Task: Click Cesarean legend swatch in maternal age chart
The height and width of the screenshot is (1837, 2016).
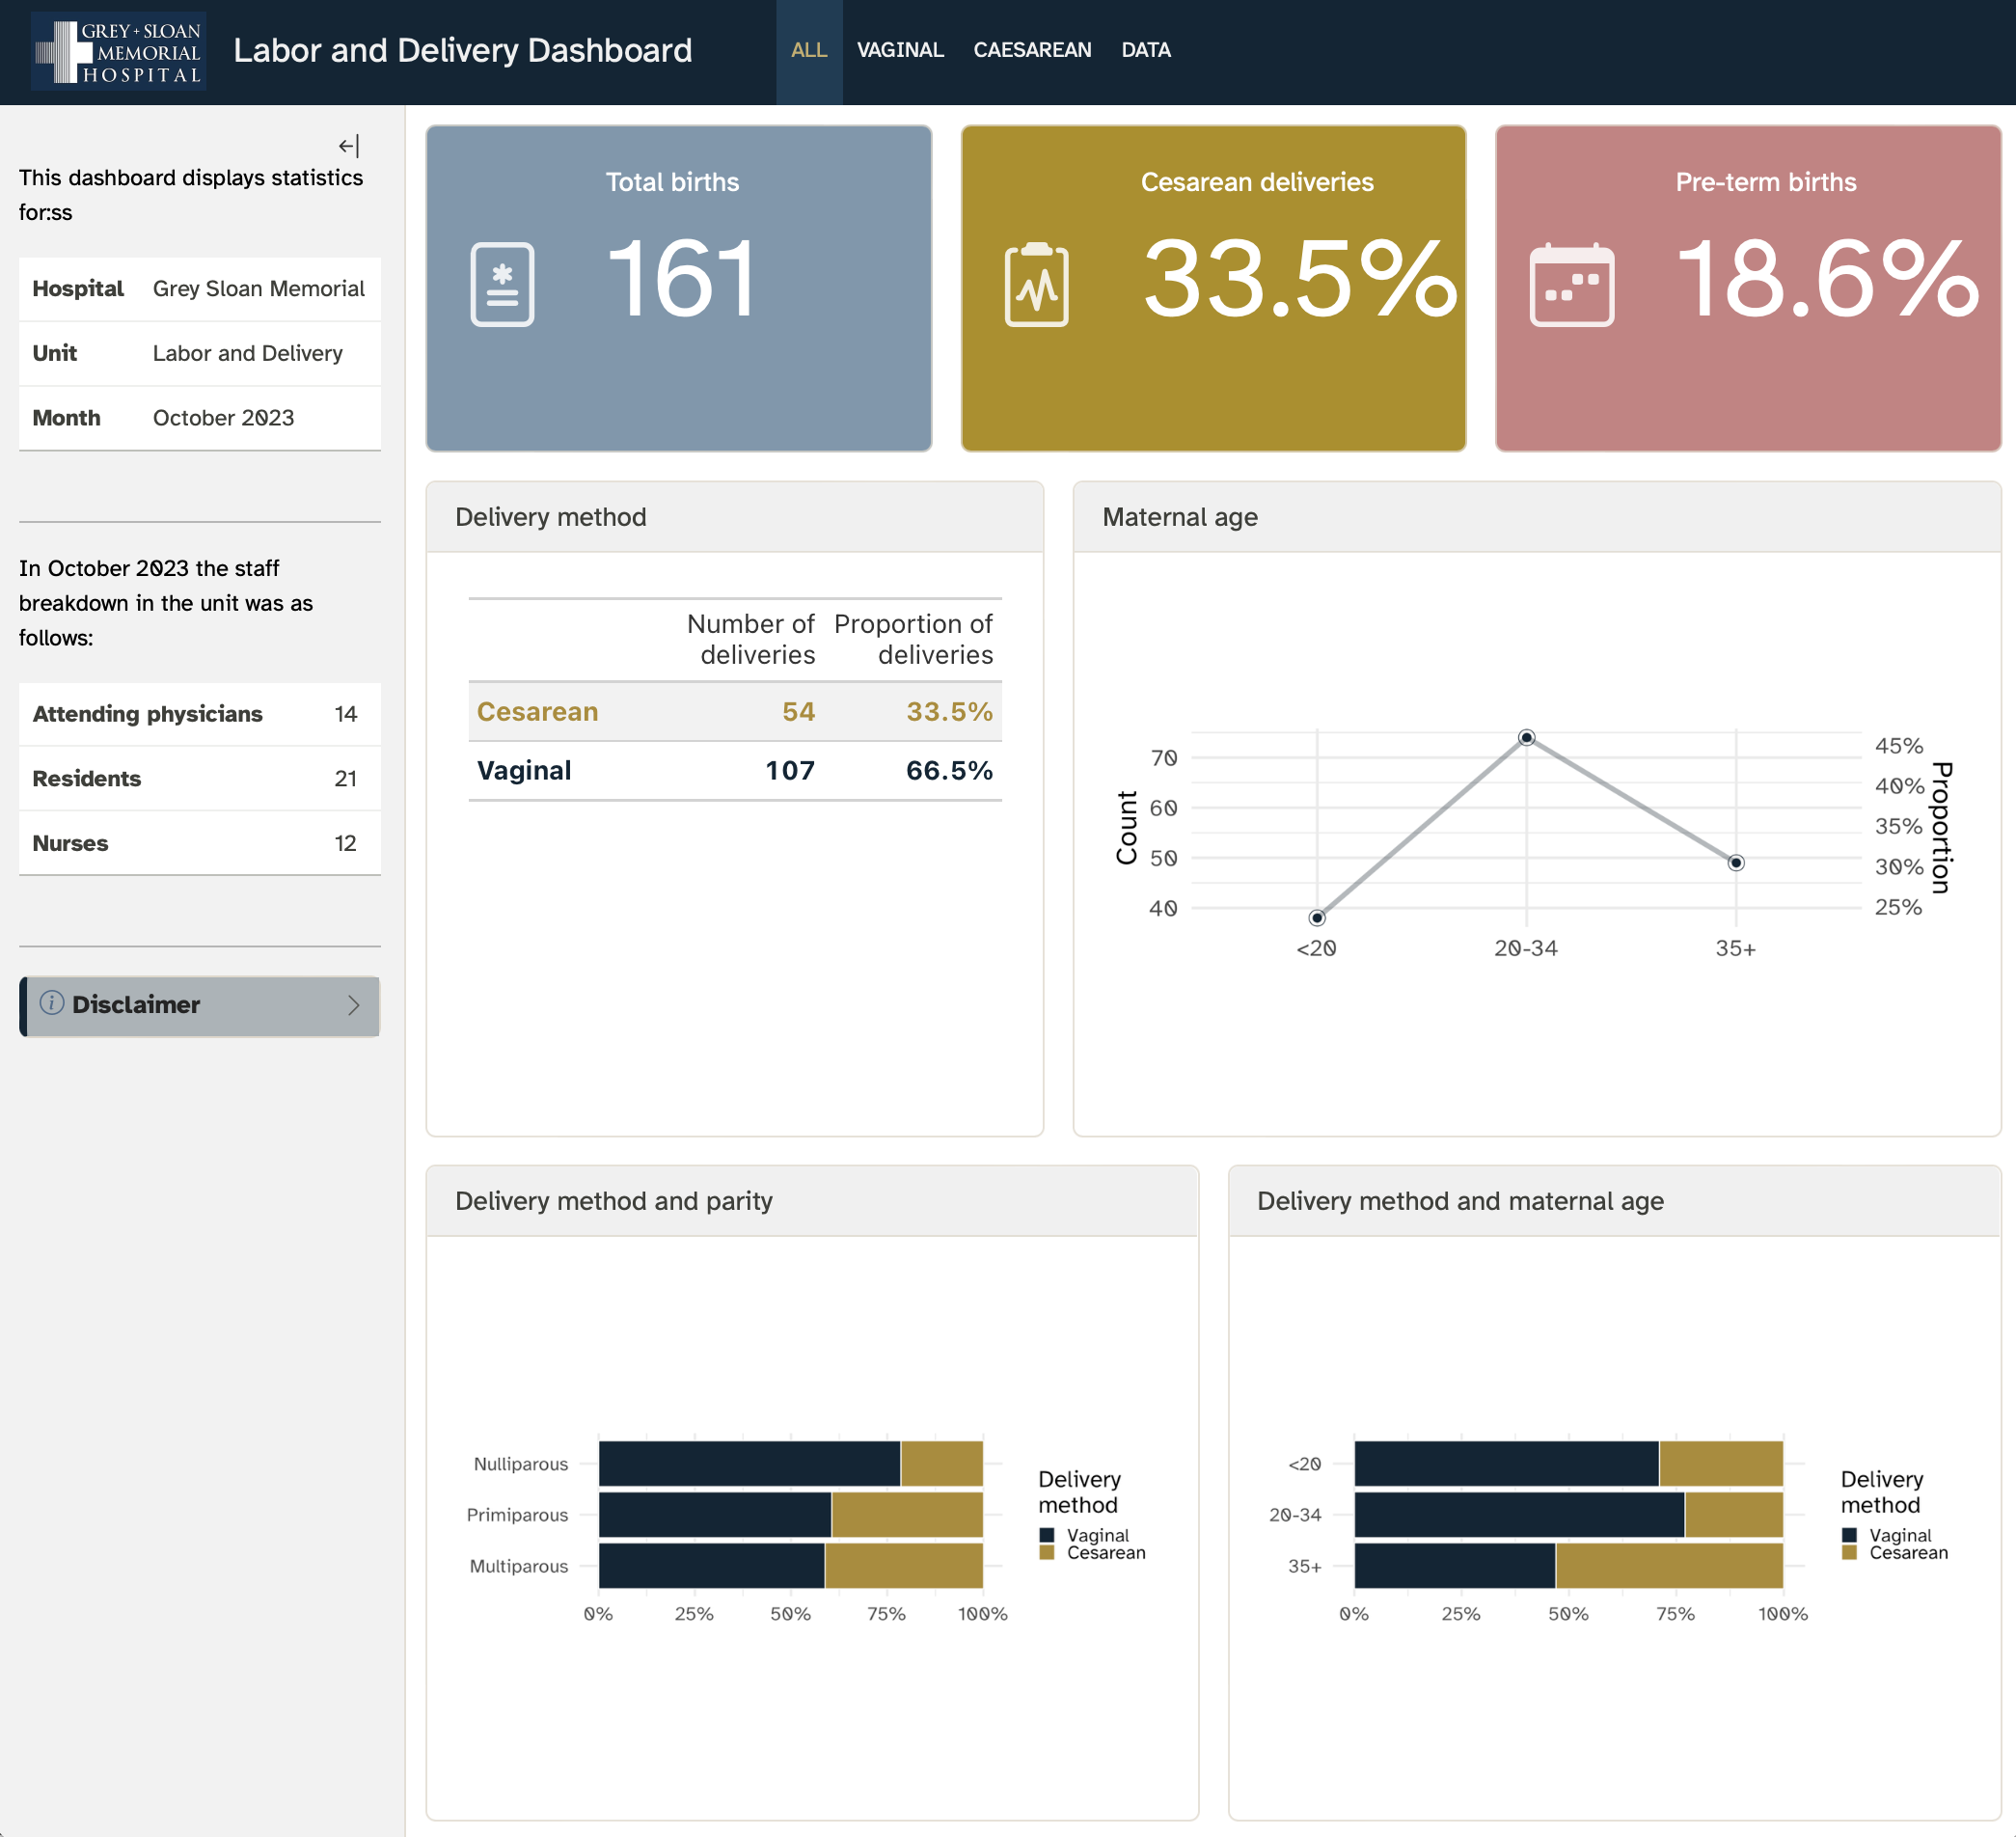Action: 1849,1553
